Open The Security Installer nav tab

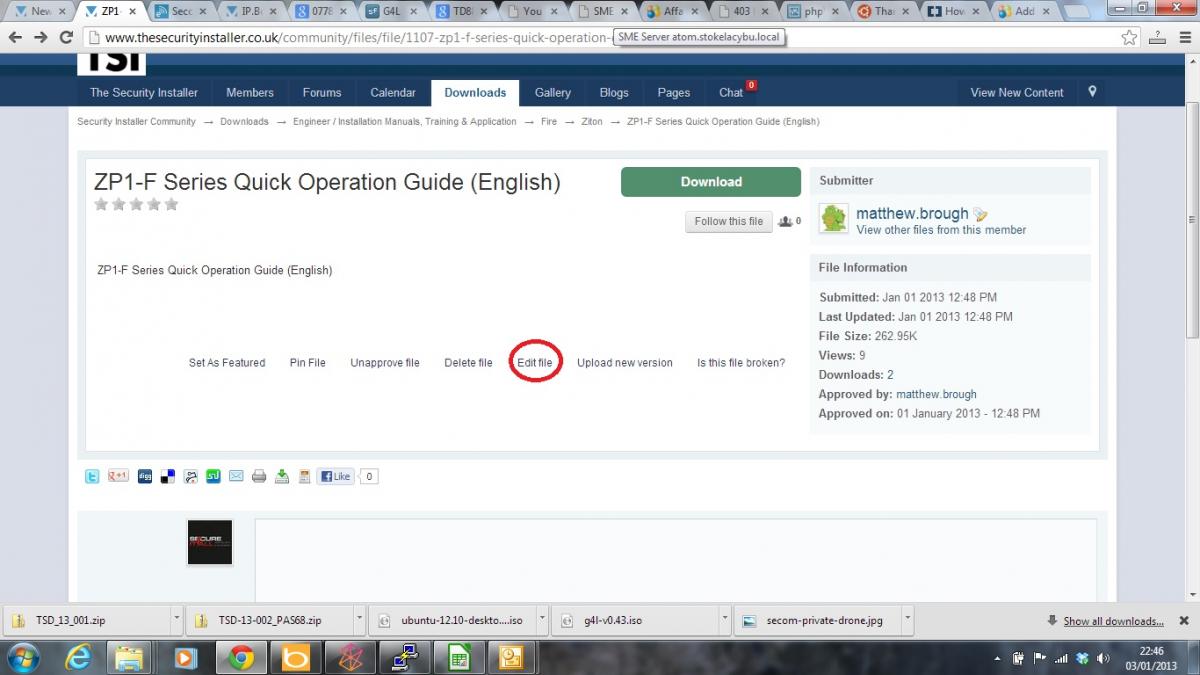coord(144,92)
